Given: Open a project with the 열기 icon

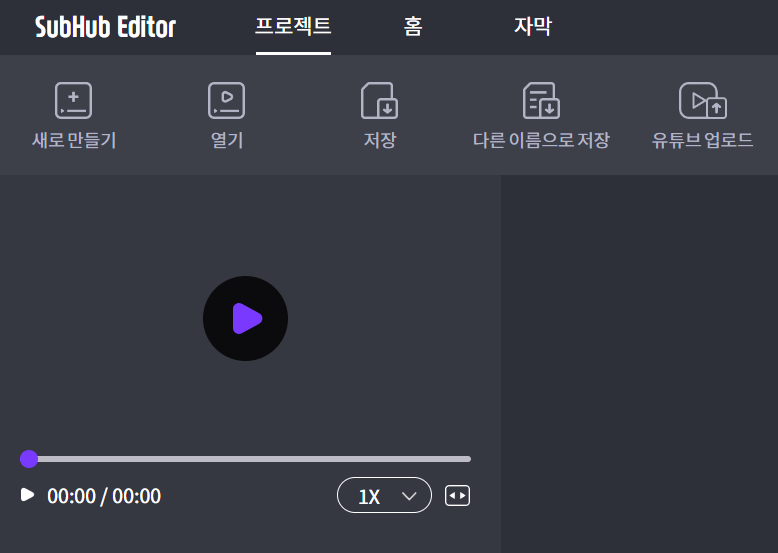Looking at the screenshot, I should 226,101.
